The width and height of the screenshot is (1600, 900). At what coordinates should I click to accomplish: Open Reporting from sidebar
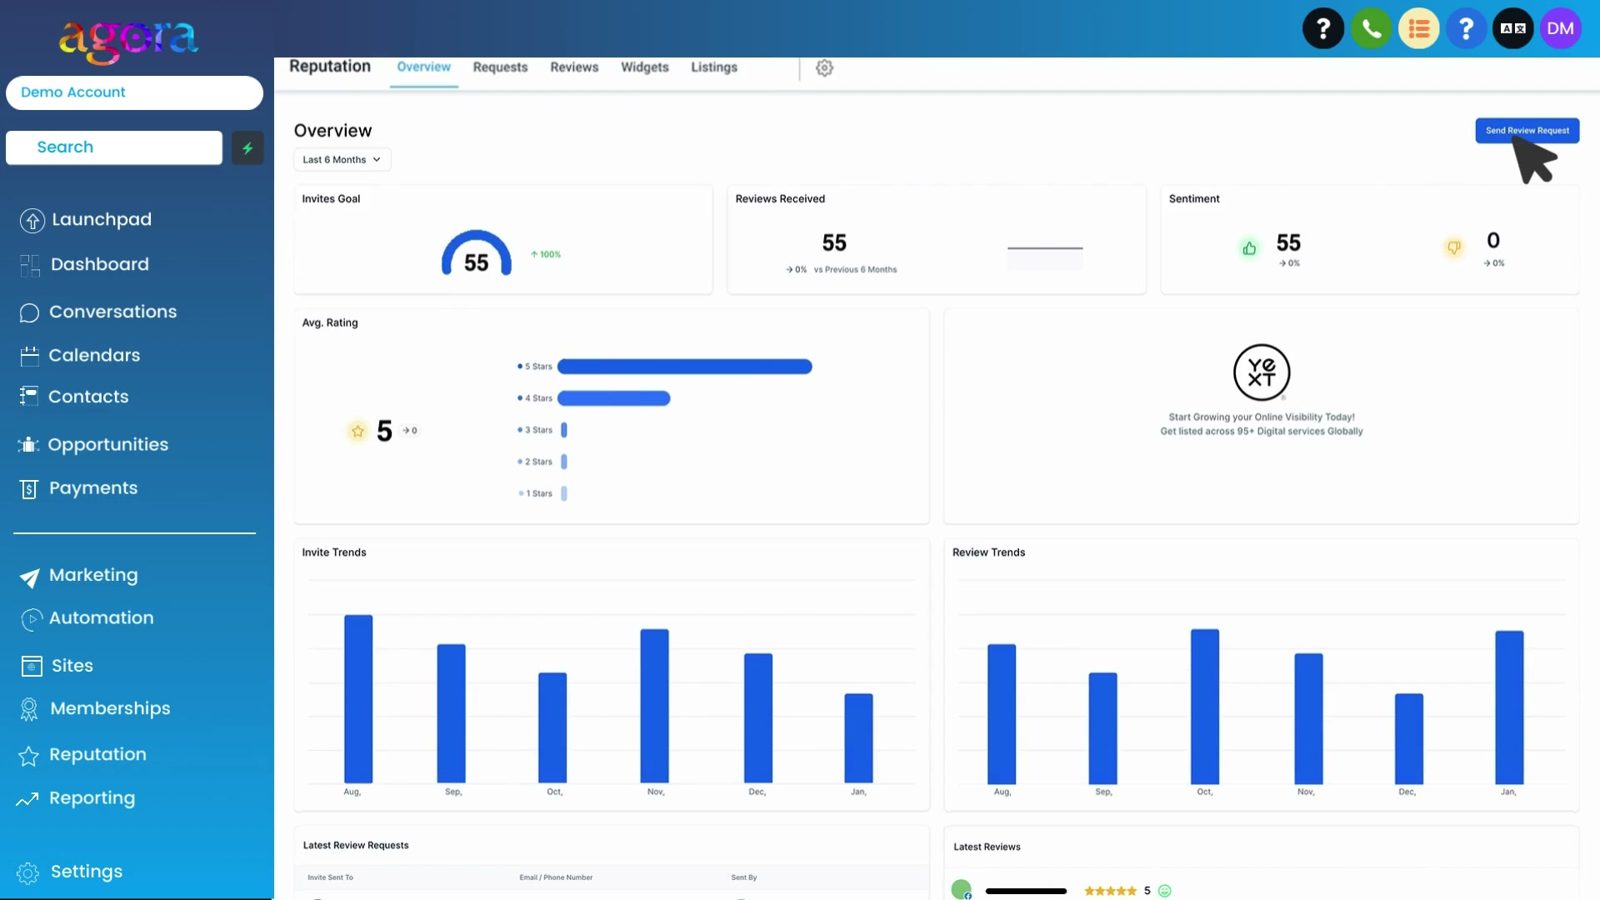coord(77,799)
